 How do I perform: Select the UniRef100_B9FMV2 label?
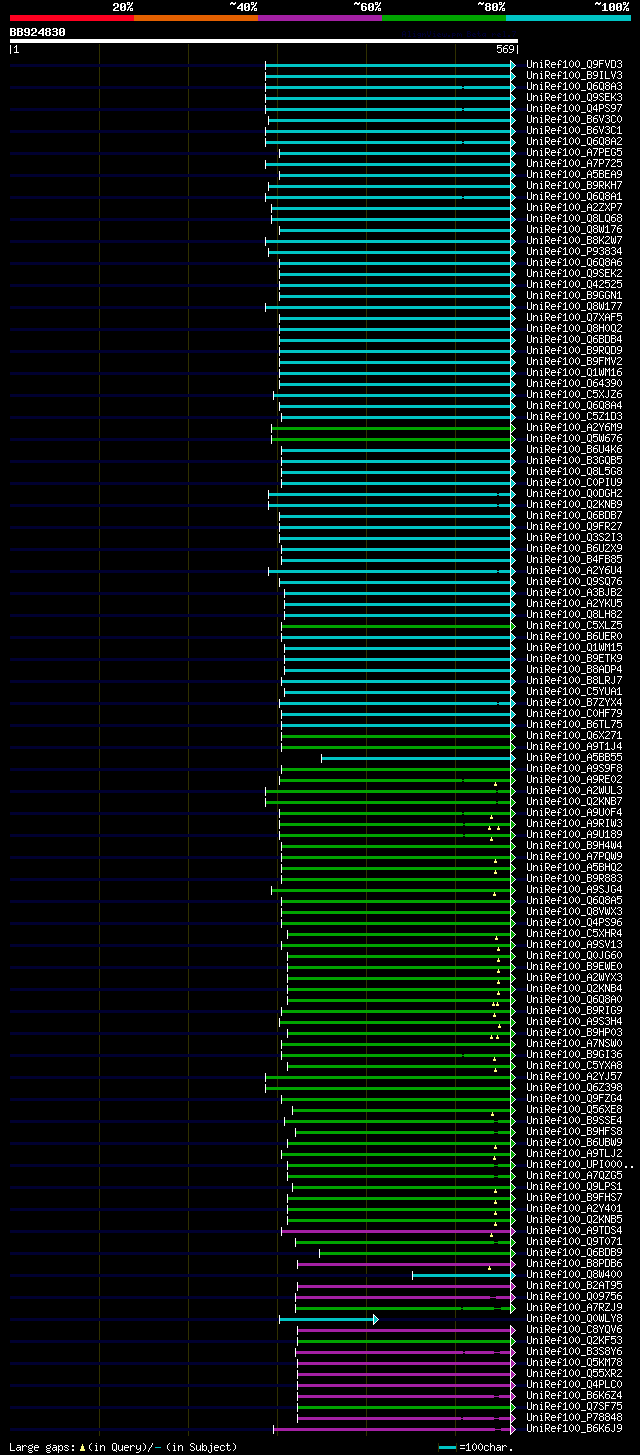tap(574, 362)
